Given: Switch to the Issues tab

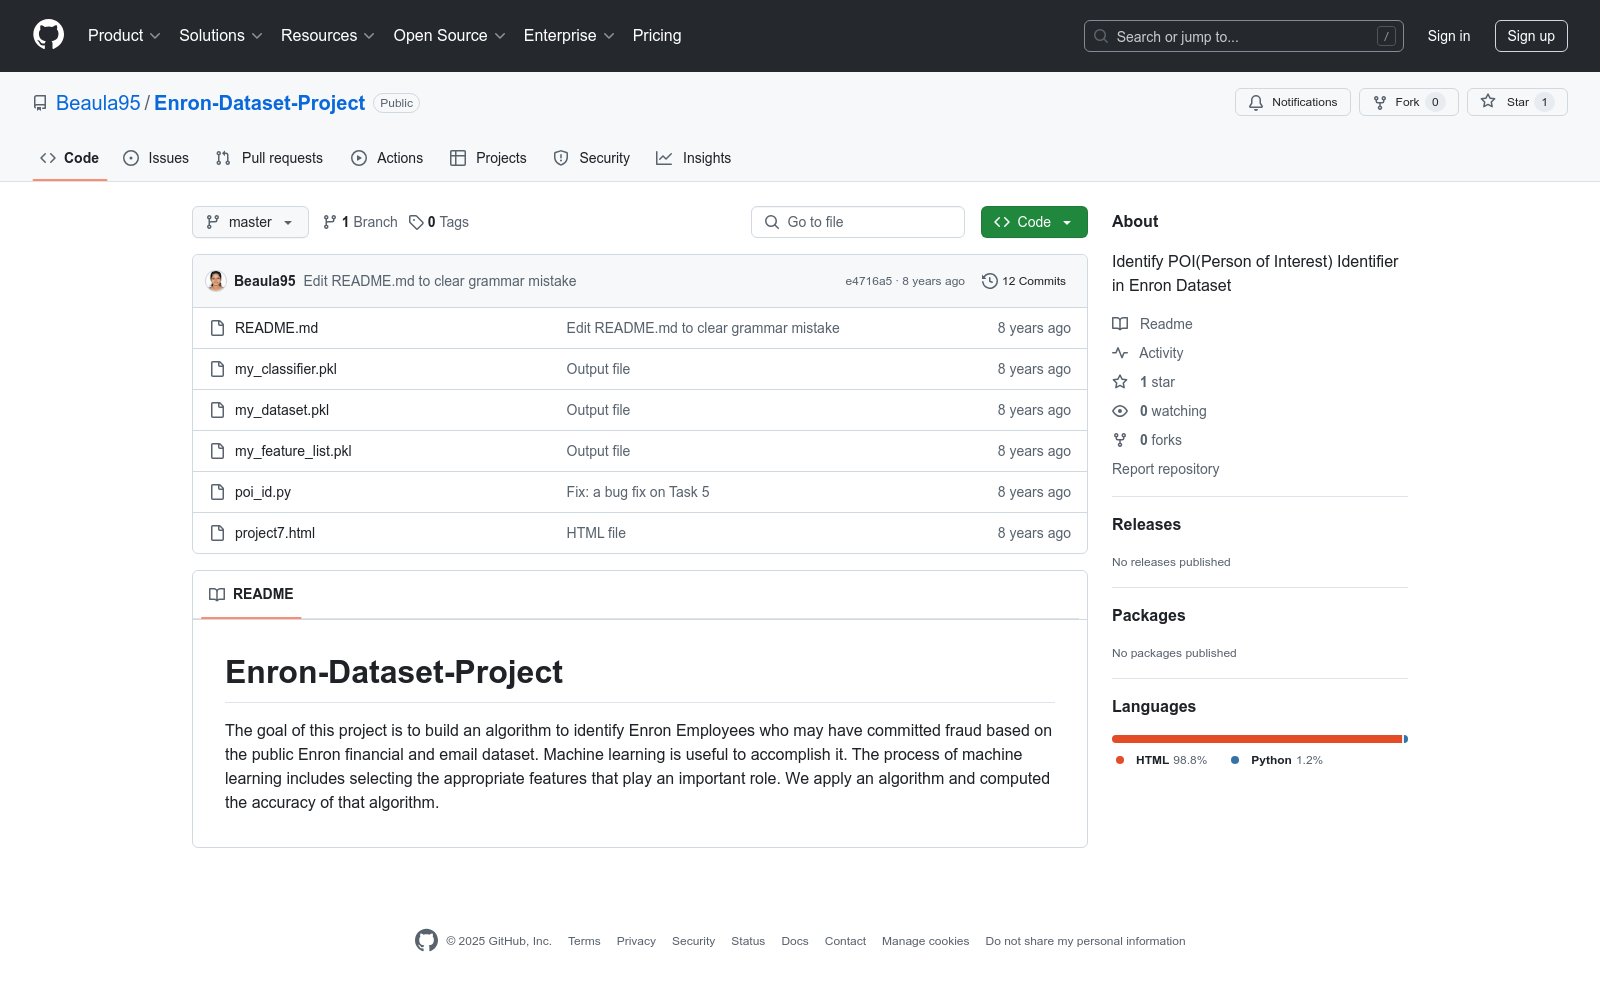Looking at the screenshot, I should click(x=156, y=158).
